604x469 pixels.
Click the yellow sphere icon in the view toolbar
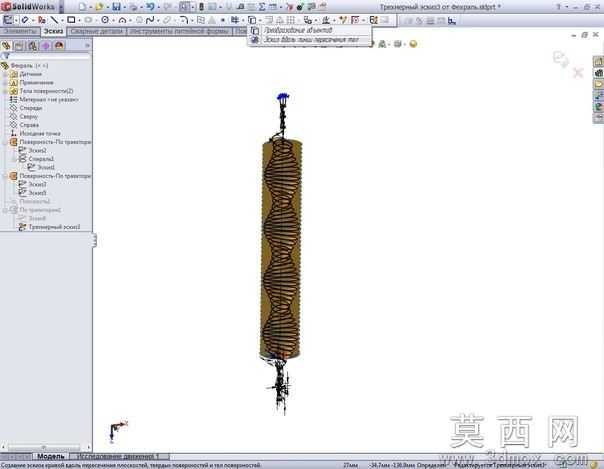tap(413, 44)
